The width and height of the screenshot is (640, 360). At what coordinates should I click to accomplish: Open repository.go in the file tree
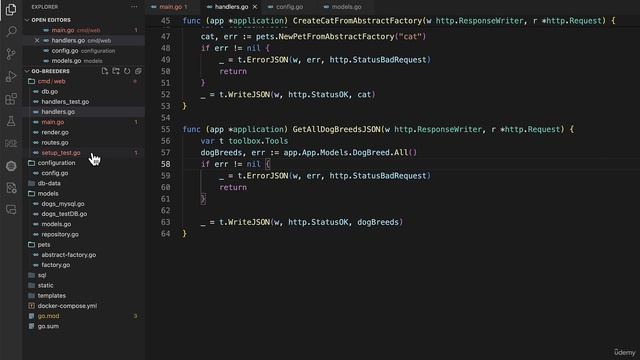point(60,234)
